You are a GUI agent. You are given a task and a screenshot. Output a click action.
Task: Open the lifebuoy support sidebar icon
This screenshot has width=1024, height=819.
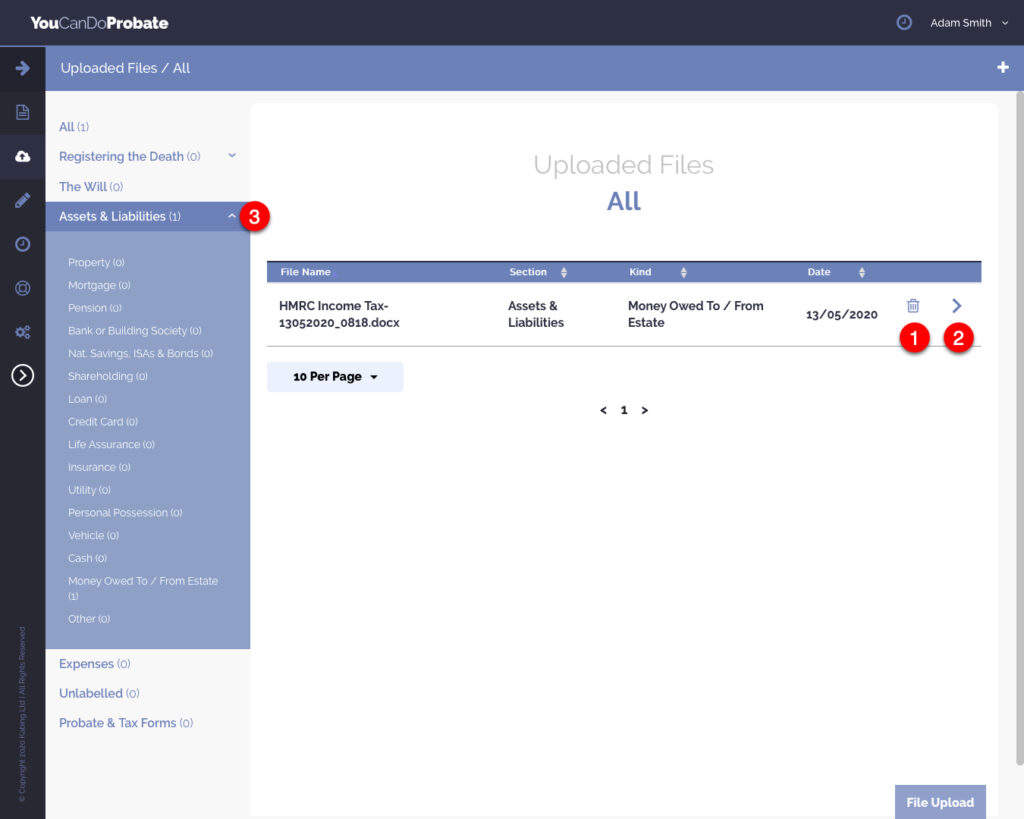[22, 288]
